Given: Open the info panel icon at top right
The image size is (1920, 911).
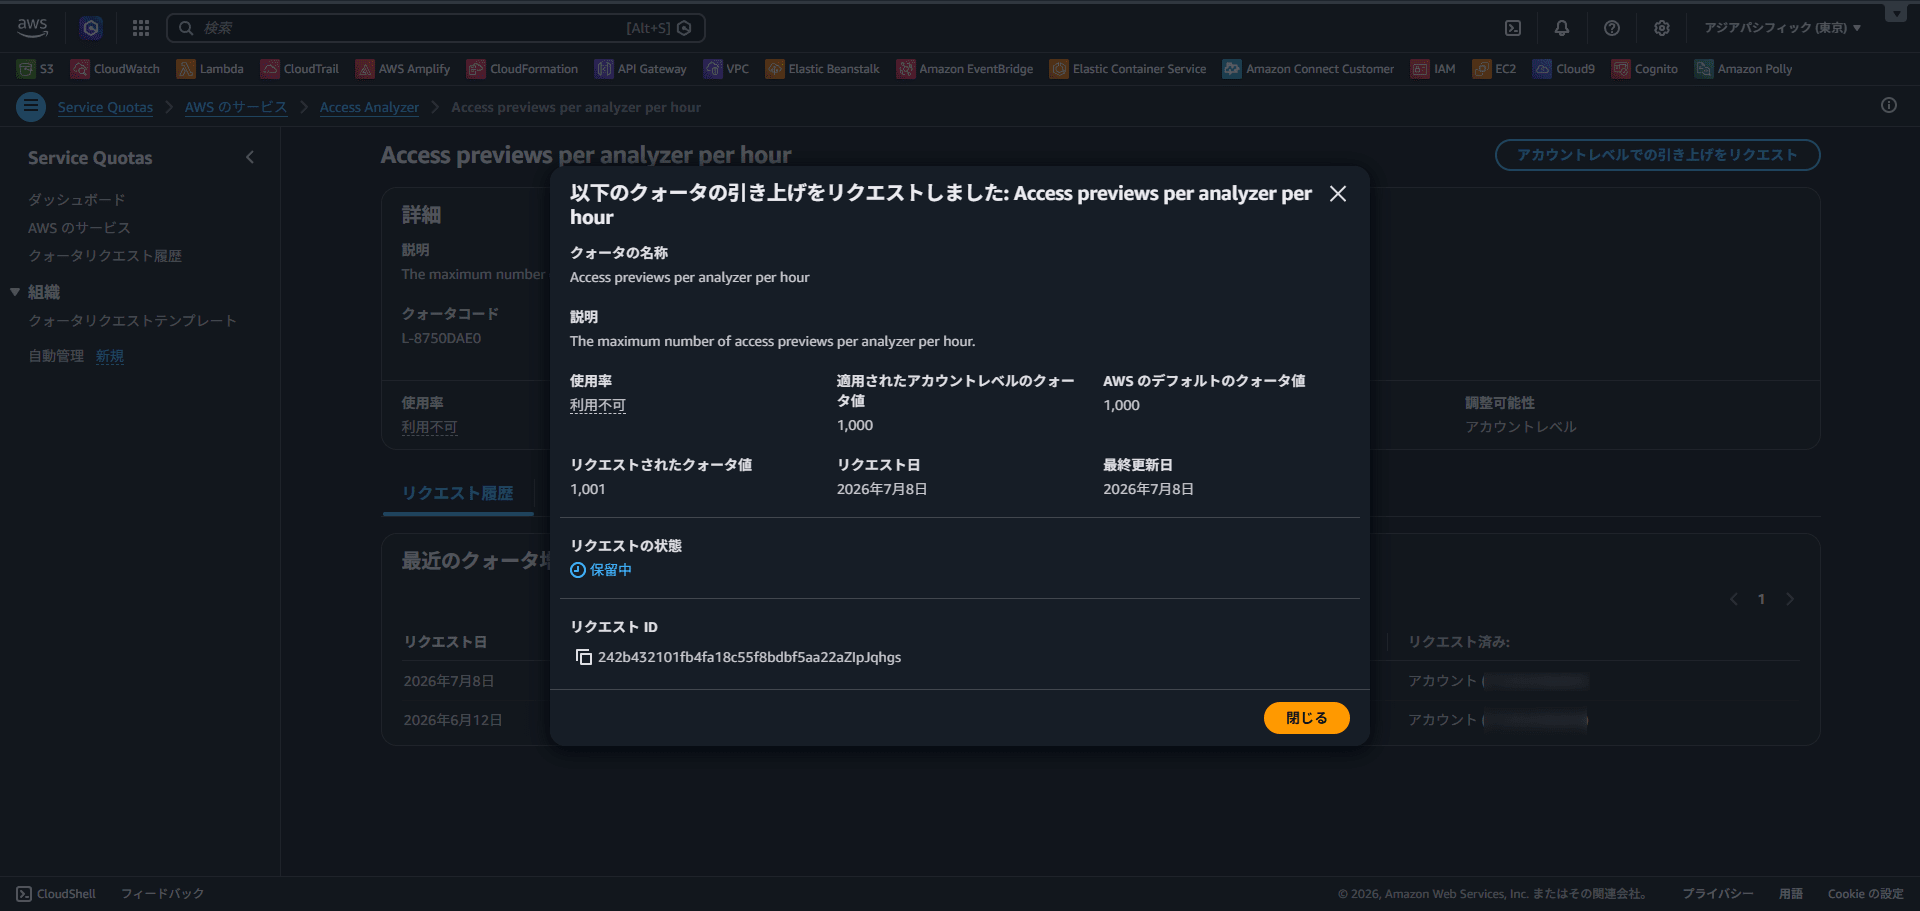Looking at the screenshot, I should 1888,105.
